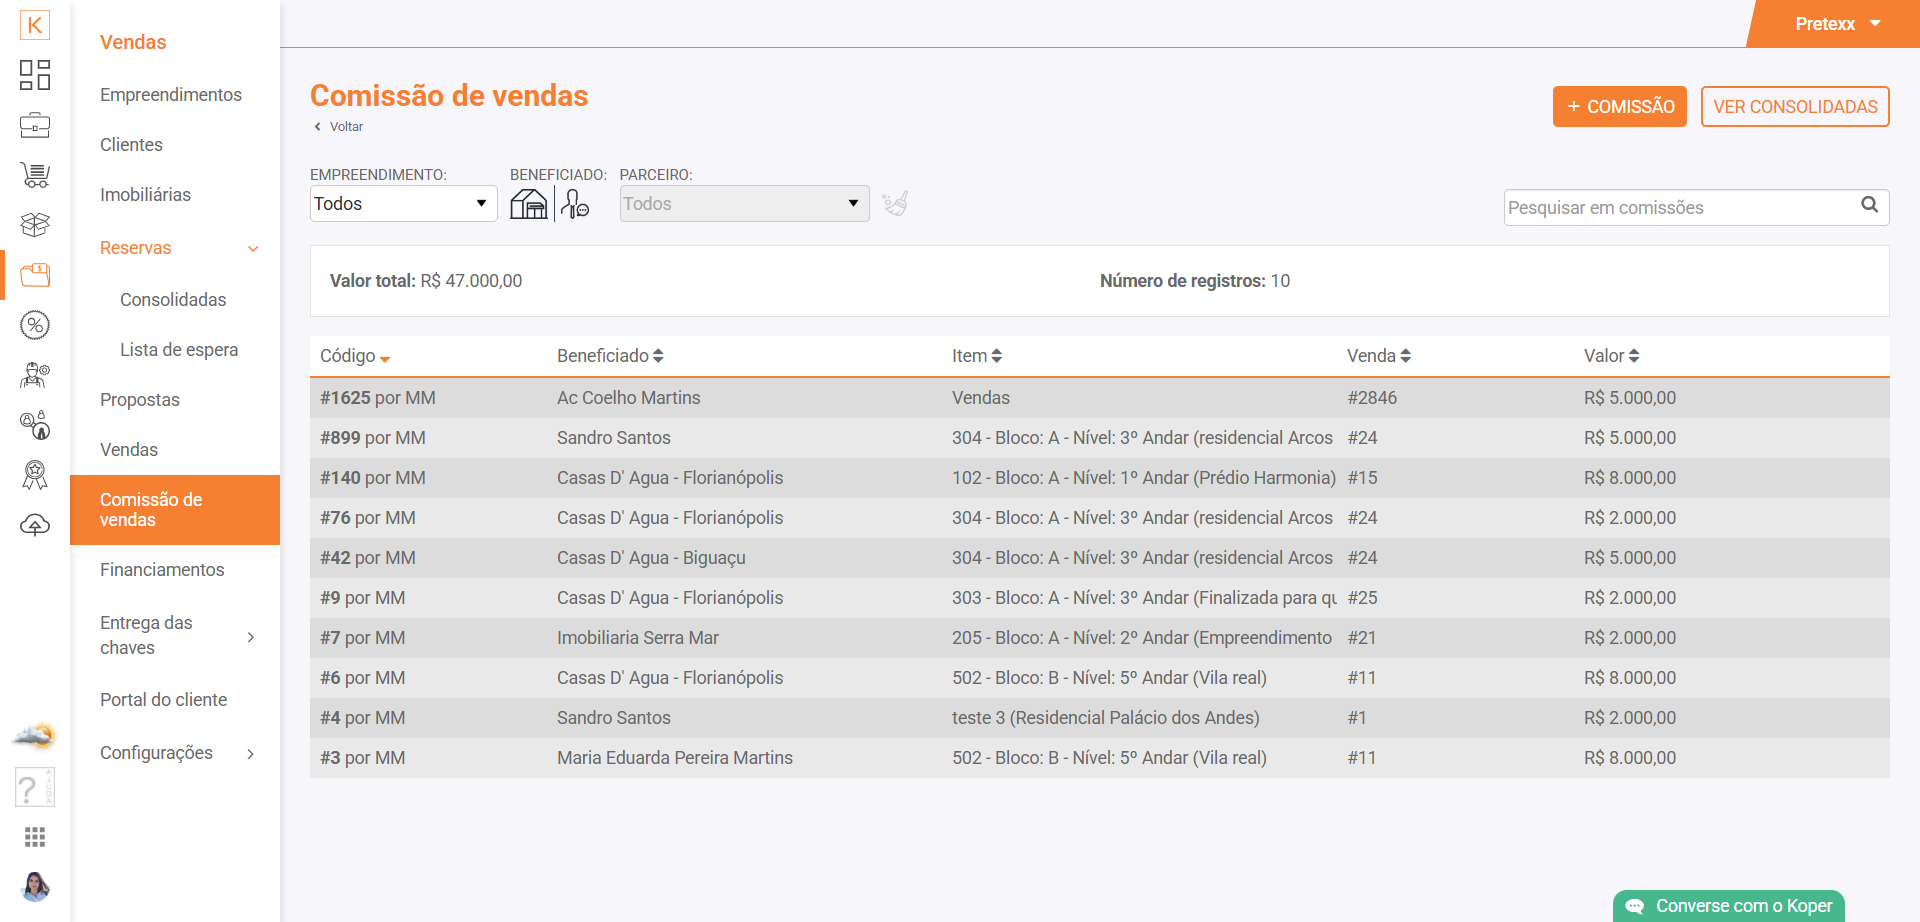The height and width of the screenshot is (922, 1920).
Task: Open the Empreendimento dropdown
Action: pyautogui.click(x=403, y=204)
